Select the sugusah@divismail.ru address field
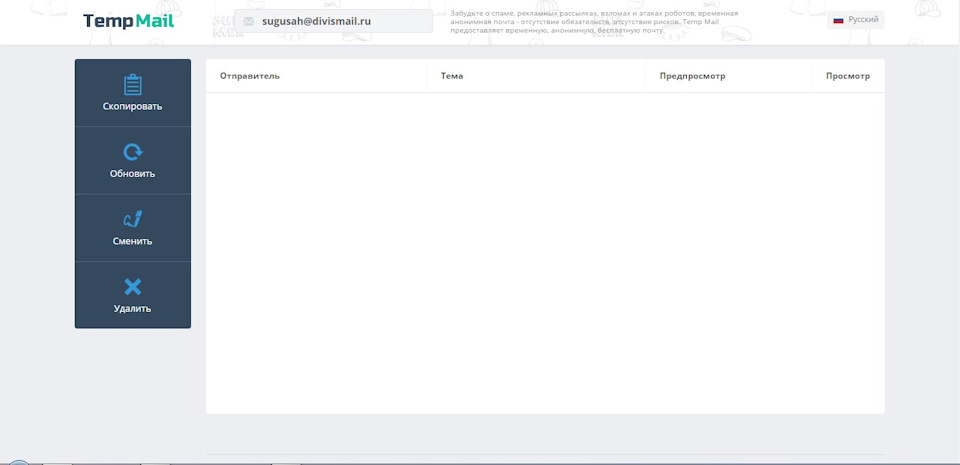Image resolution: width=960 pixels, height=465 pixels. (334, 21)
